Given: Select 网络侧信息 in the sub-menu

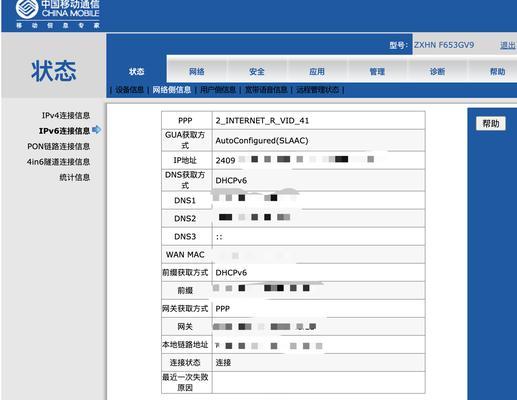Looking at the screenshot, I should [x=172, y=90].
